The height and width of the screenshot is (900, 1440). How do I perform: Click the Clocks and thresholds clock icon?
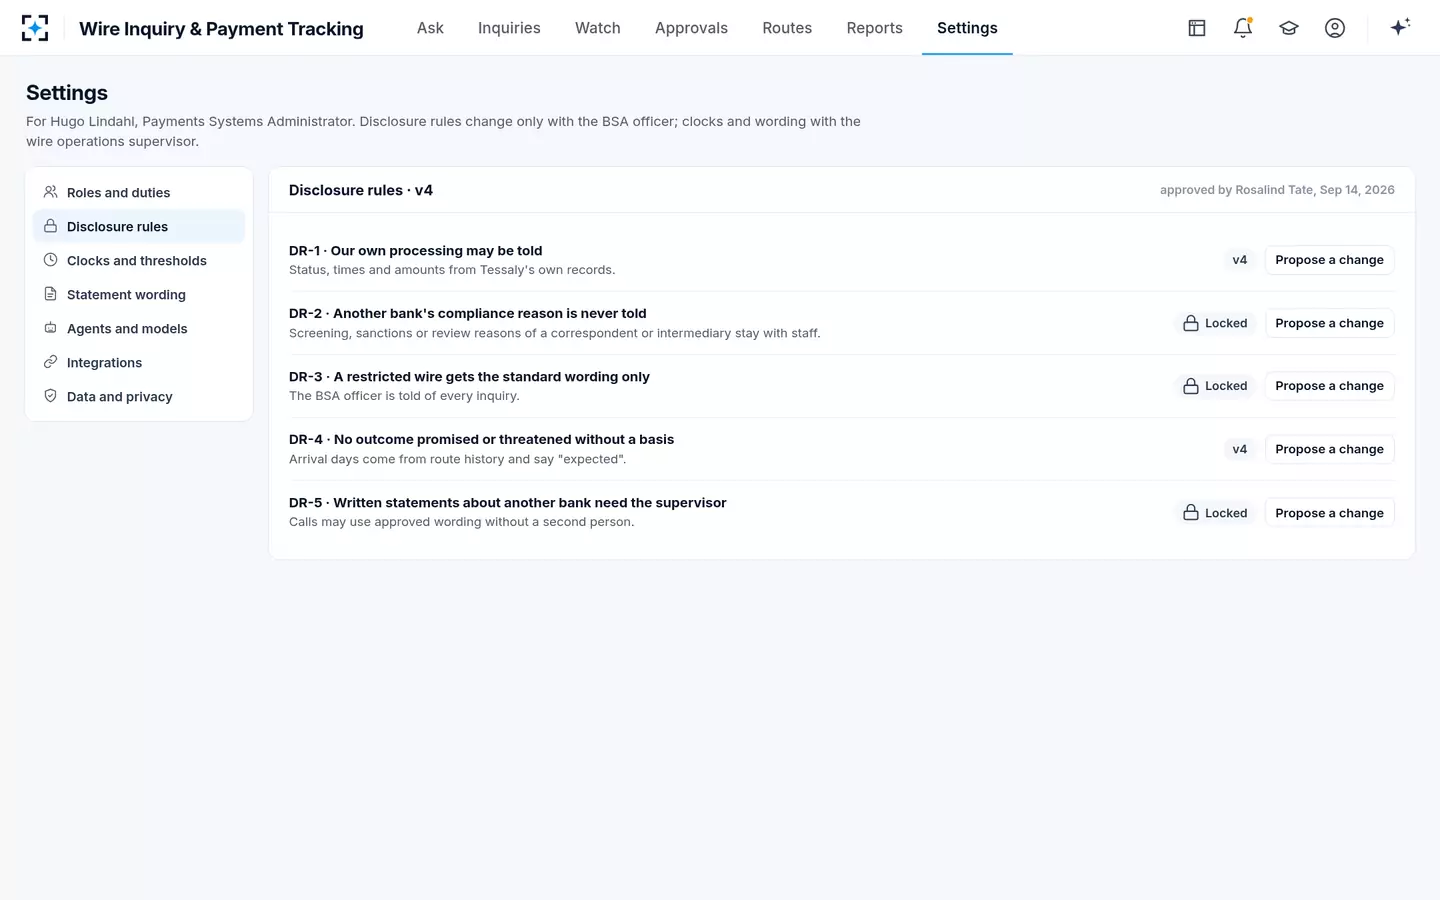[x=50, y=260]
